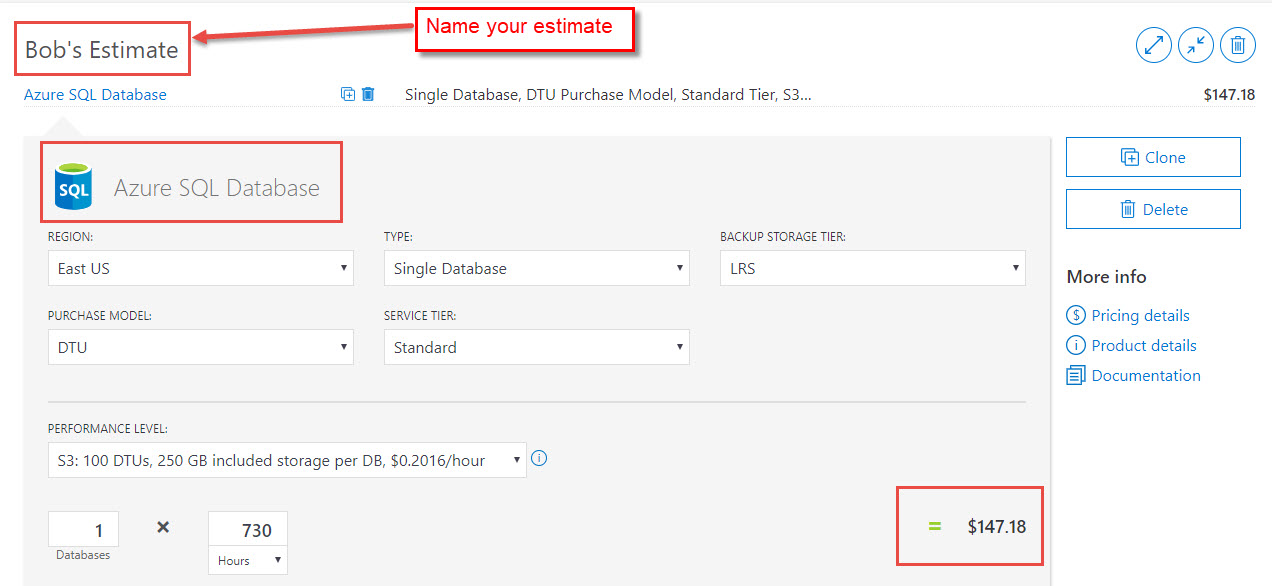1272x586 pixels.
Task: Click the More info heading
Action: pyautogui.click(x=1106, y=276)
